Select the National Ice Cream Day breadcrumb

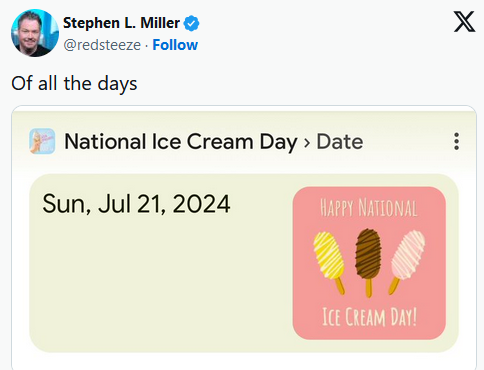pos(181,142)
